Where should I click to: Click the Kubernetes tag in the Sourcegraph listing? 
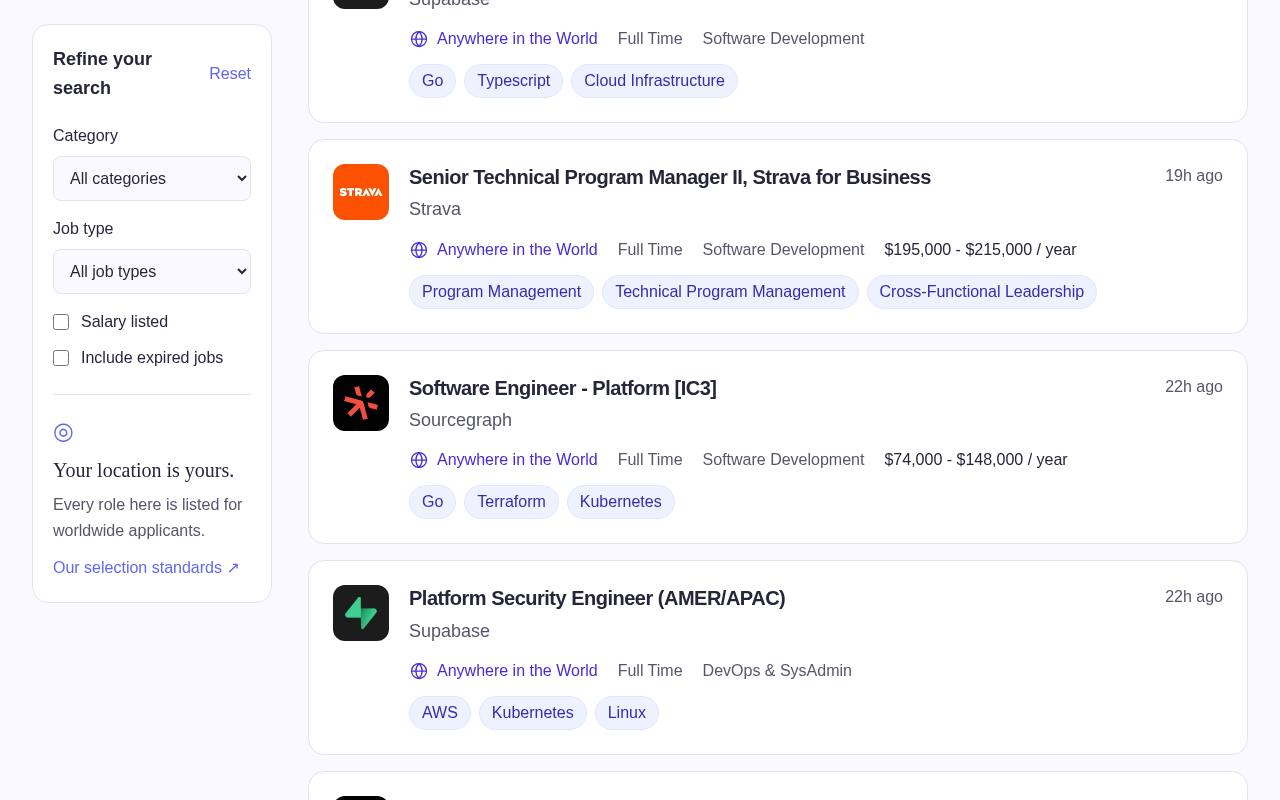[620, 502]
